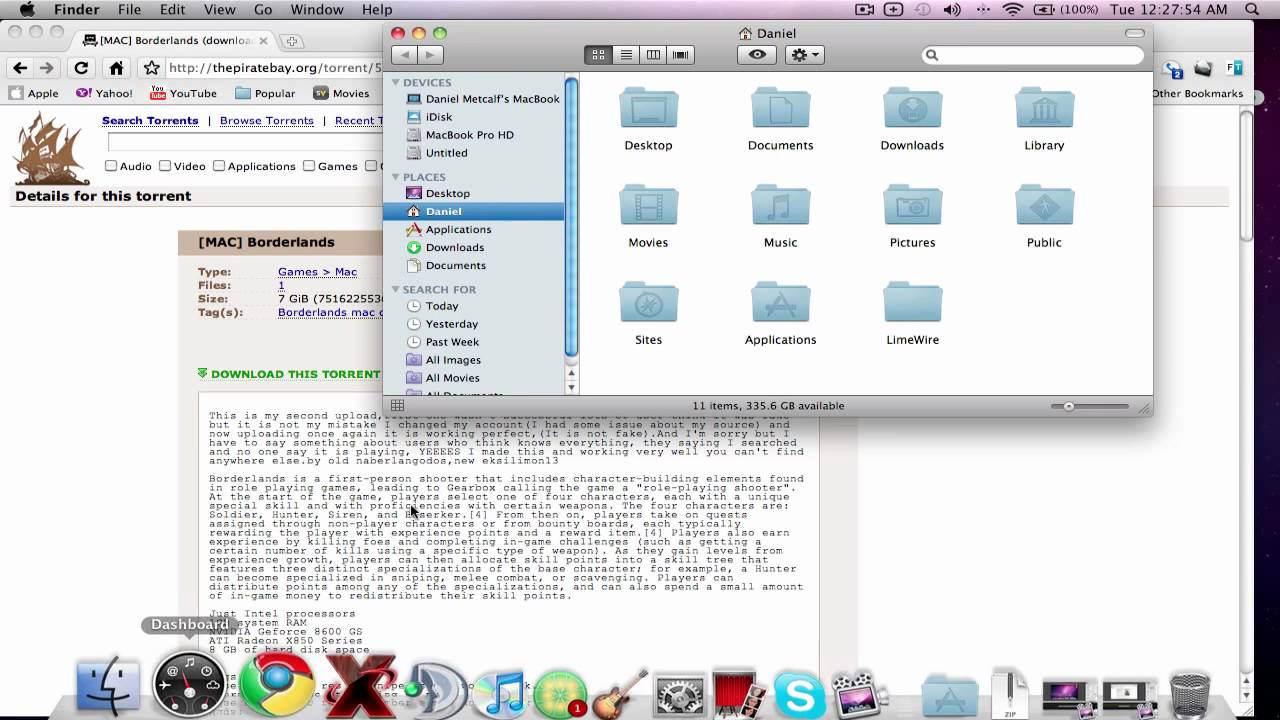Open the Public folder icon
Screen dimensions: 1280x720
tap(1044, 205)
